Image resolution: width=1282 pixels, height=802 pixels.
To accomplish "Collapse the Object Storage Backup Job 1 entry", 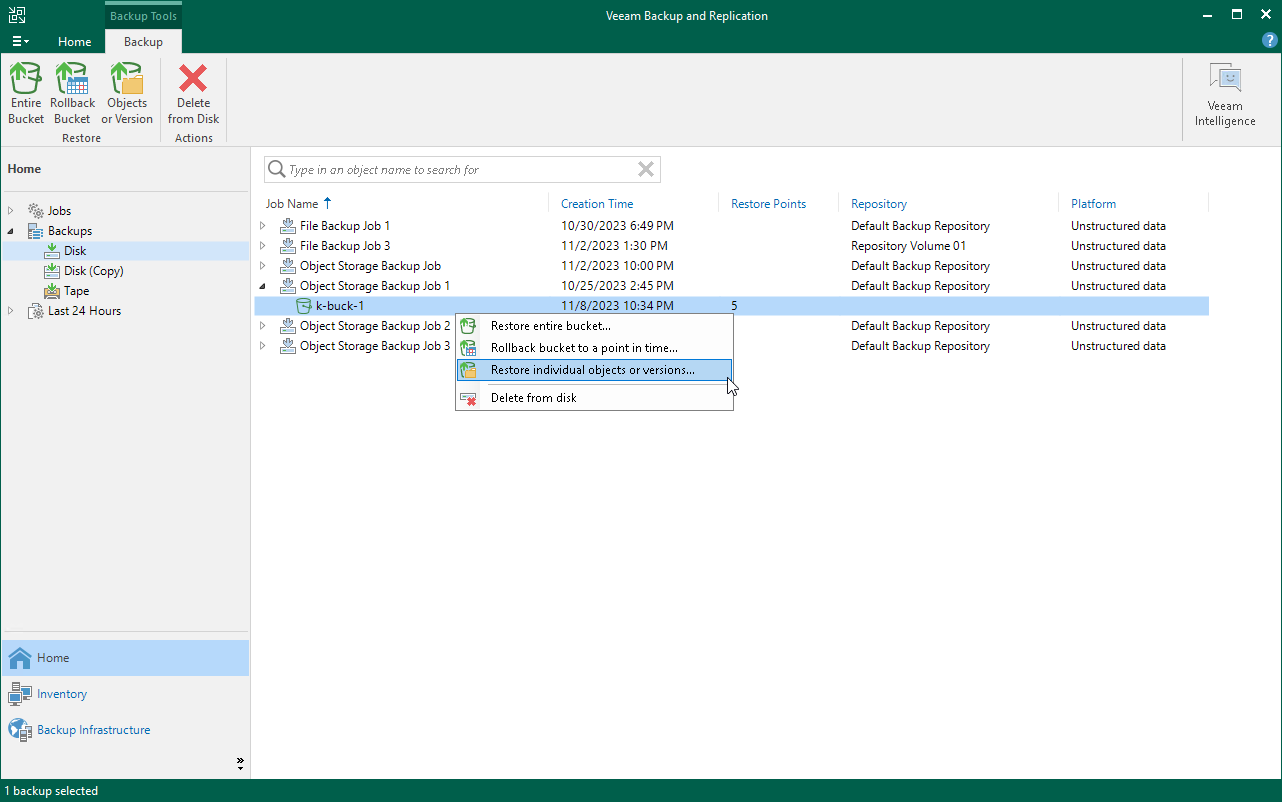I will pos(262,285).
